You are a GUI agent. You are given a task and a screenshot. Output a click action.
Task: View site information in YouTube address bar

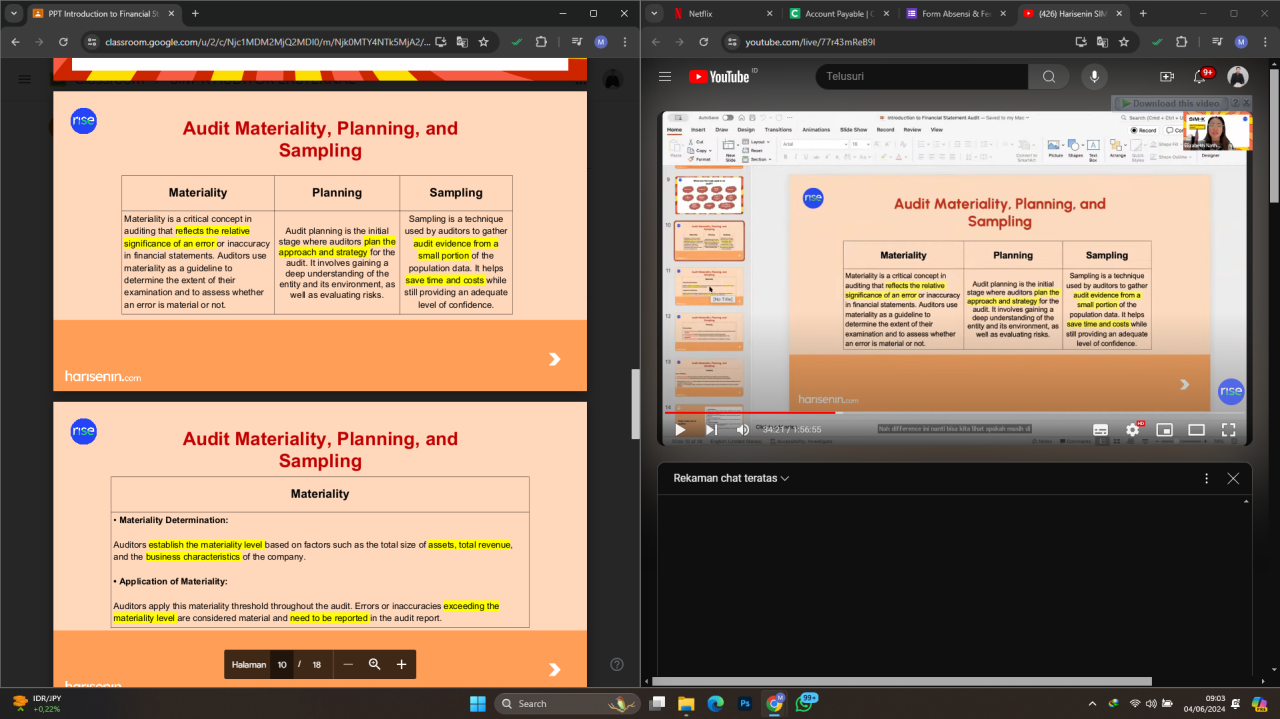pos(732,42)
